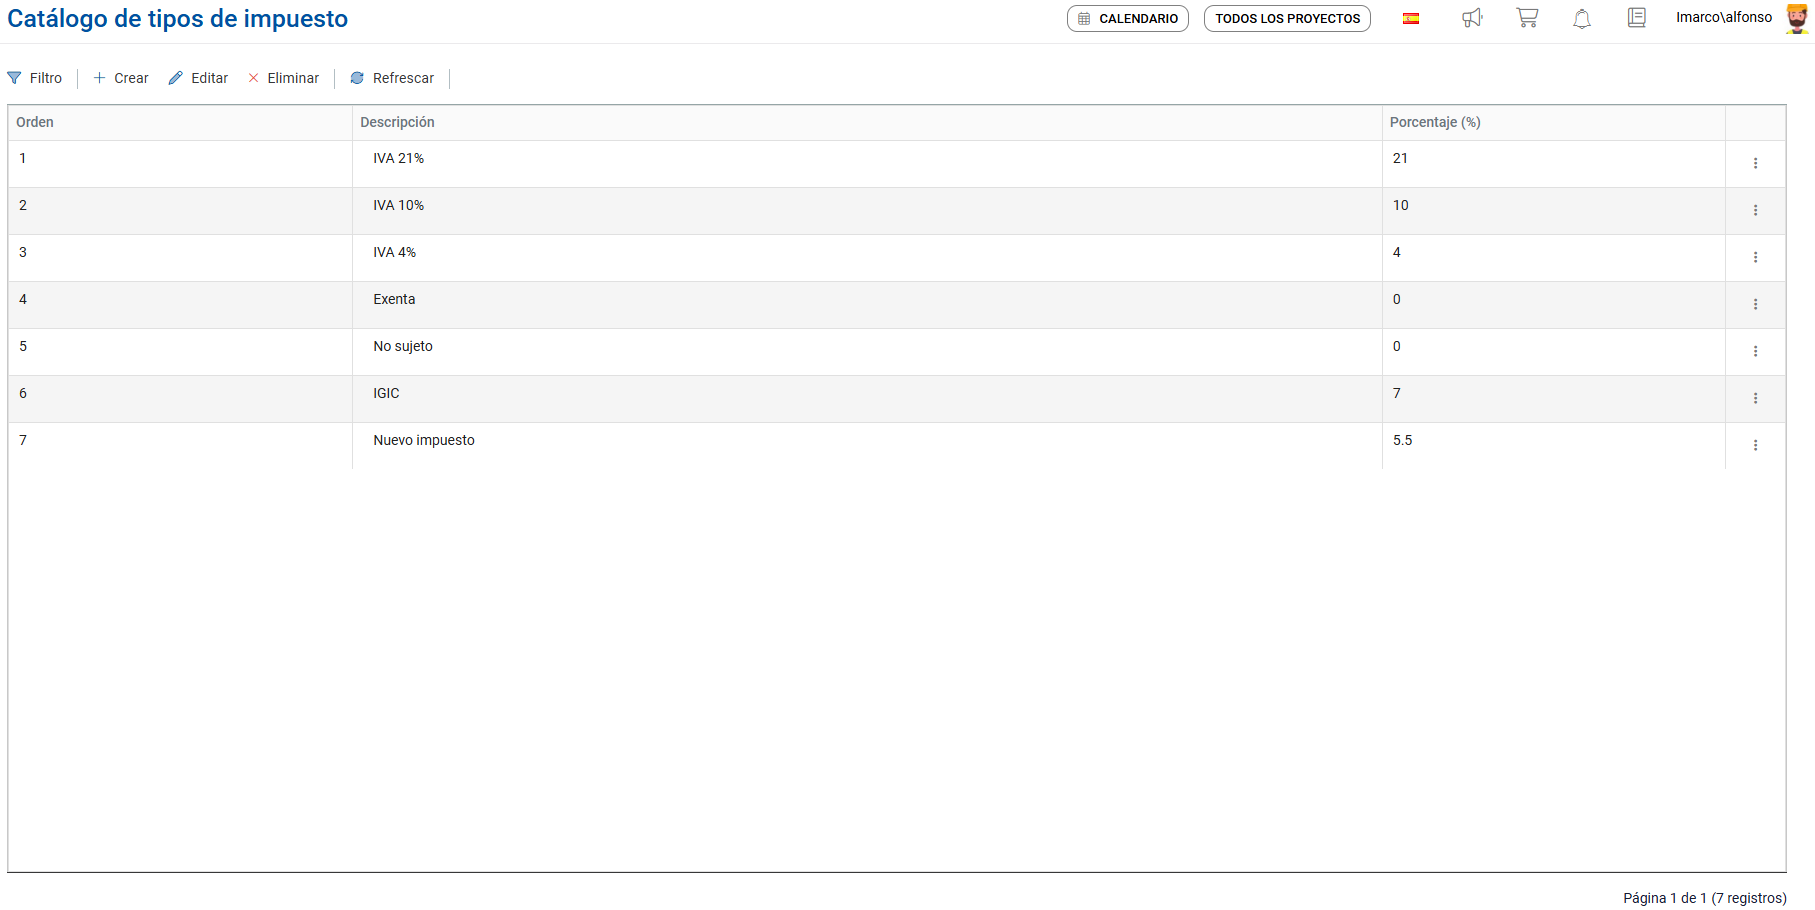This screenshot has width=1815, height=910.
Task: Open the CALENDARIO button
Action: pyautogui.click(x=1127, y=19)
